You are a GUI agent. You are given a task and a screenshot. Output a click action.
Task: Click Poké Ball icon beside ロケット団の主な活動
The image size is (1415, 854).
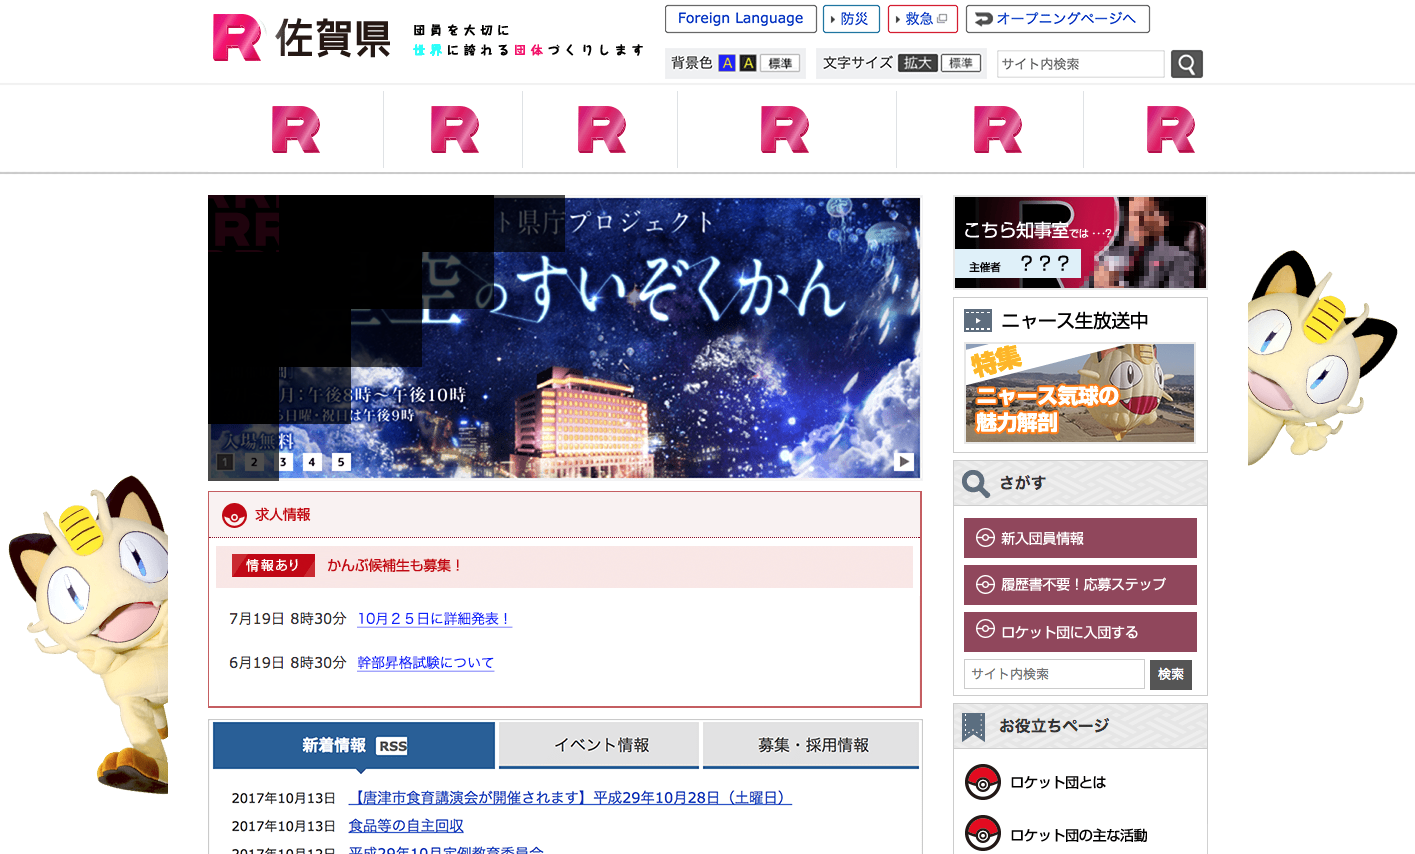click(x=982, y=833)
